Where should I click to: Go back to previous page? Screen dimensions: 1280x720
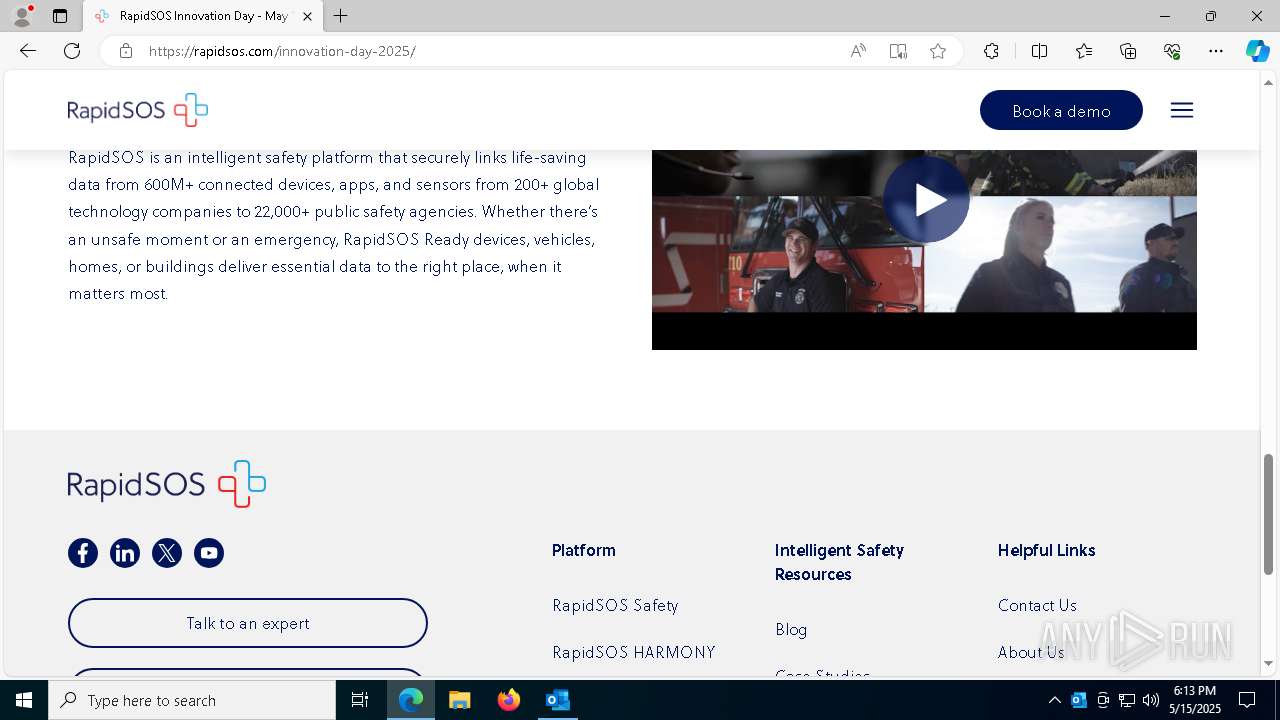point(28,51)
